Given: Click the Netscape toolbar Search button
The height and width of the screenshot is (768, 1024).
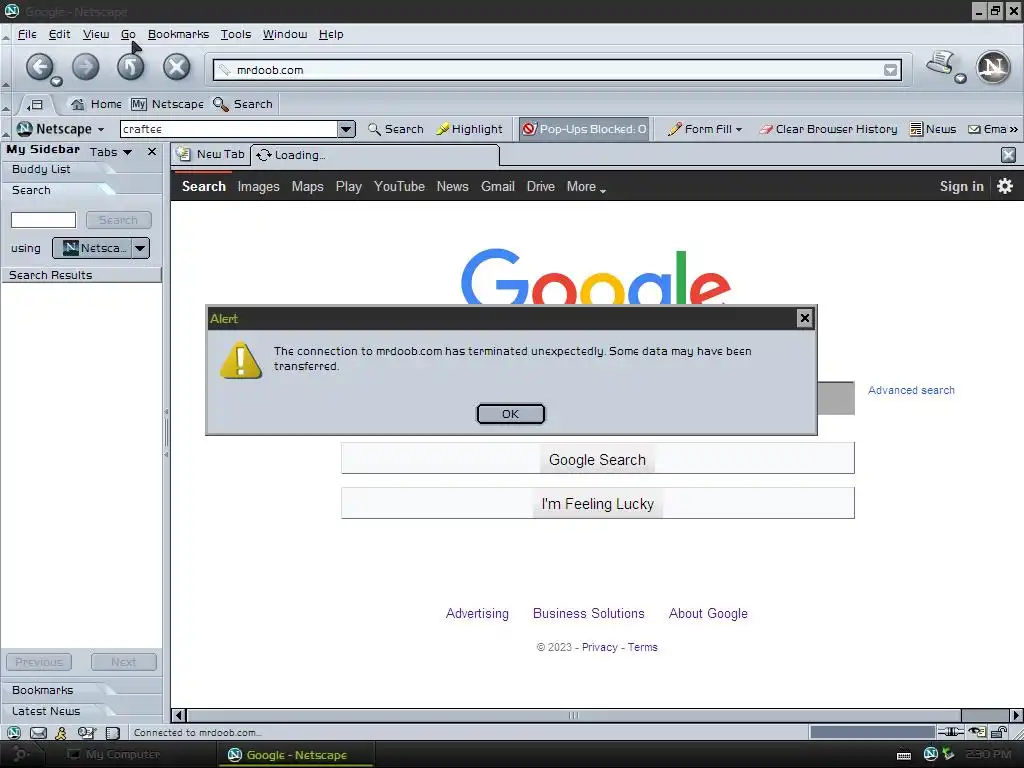Looking at the screenshot, I should click(396, 129).
